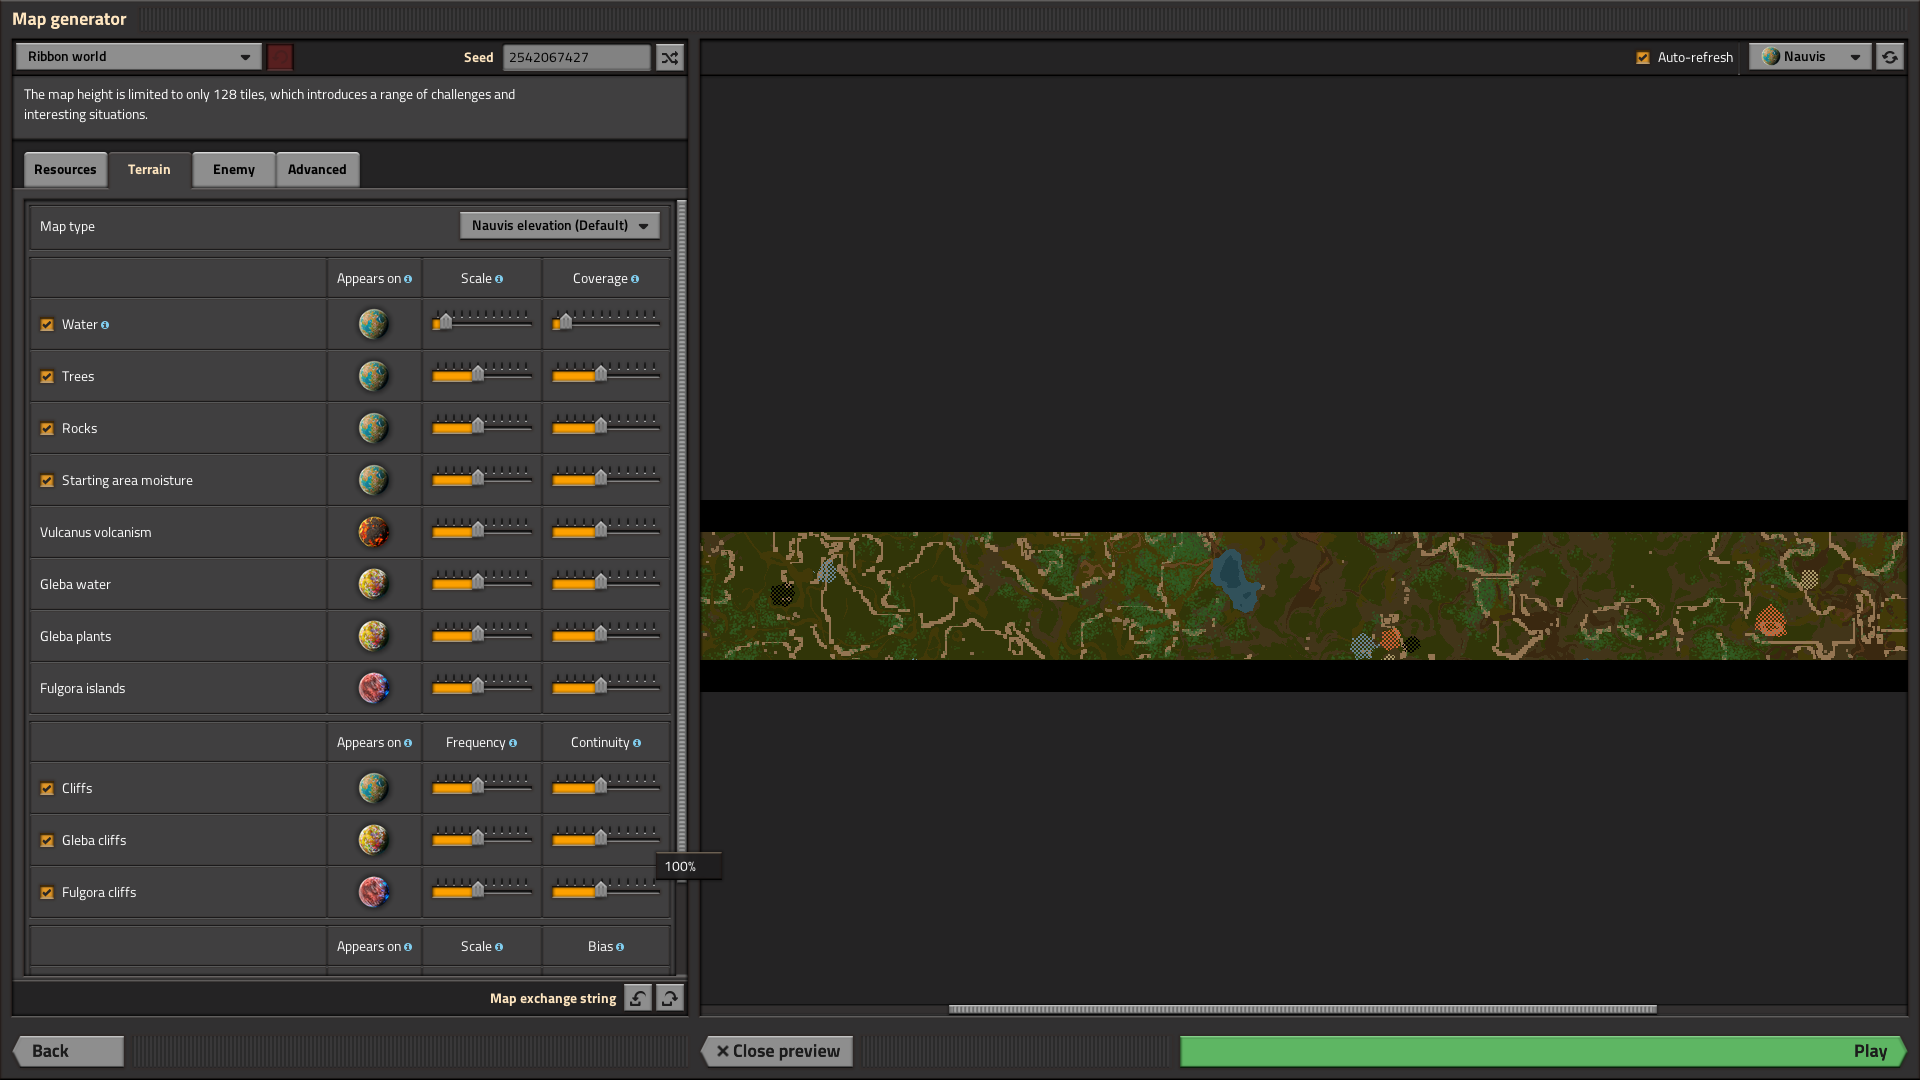This screenshot has width=1920, height=1080.
Task: Toggle the Water terrain checkbox off
Action: tap(47, 323)
